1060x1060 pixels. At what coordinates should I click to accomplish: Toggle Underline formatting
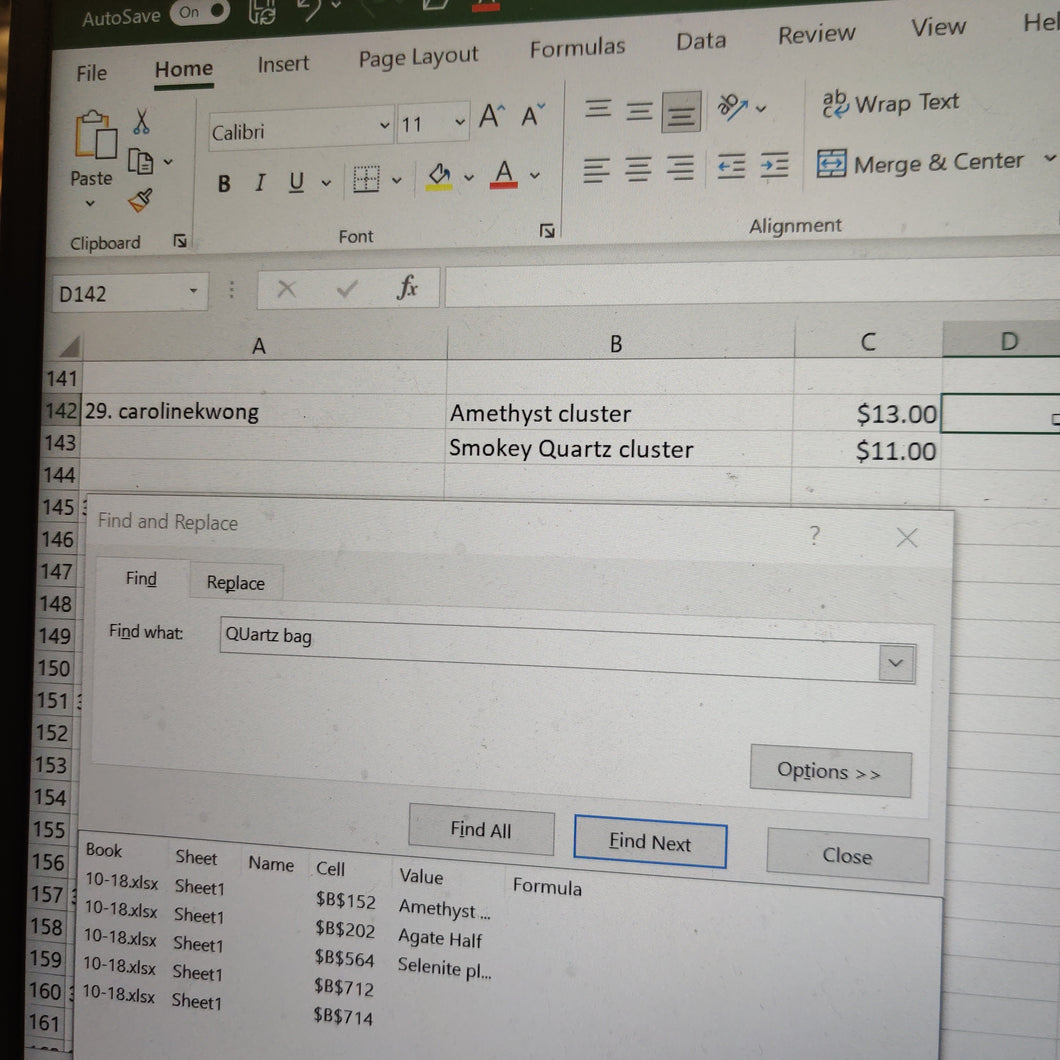coord(296,181)
